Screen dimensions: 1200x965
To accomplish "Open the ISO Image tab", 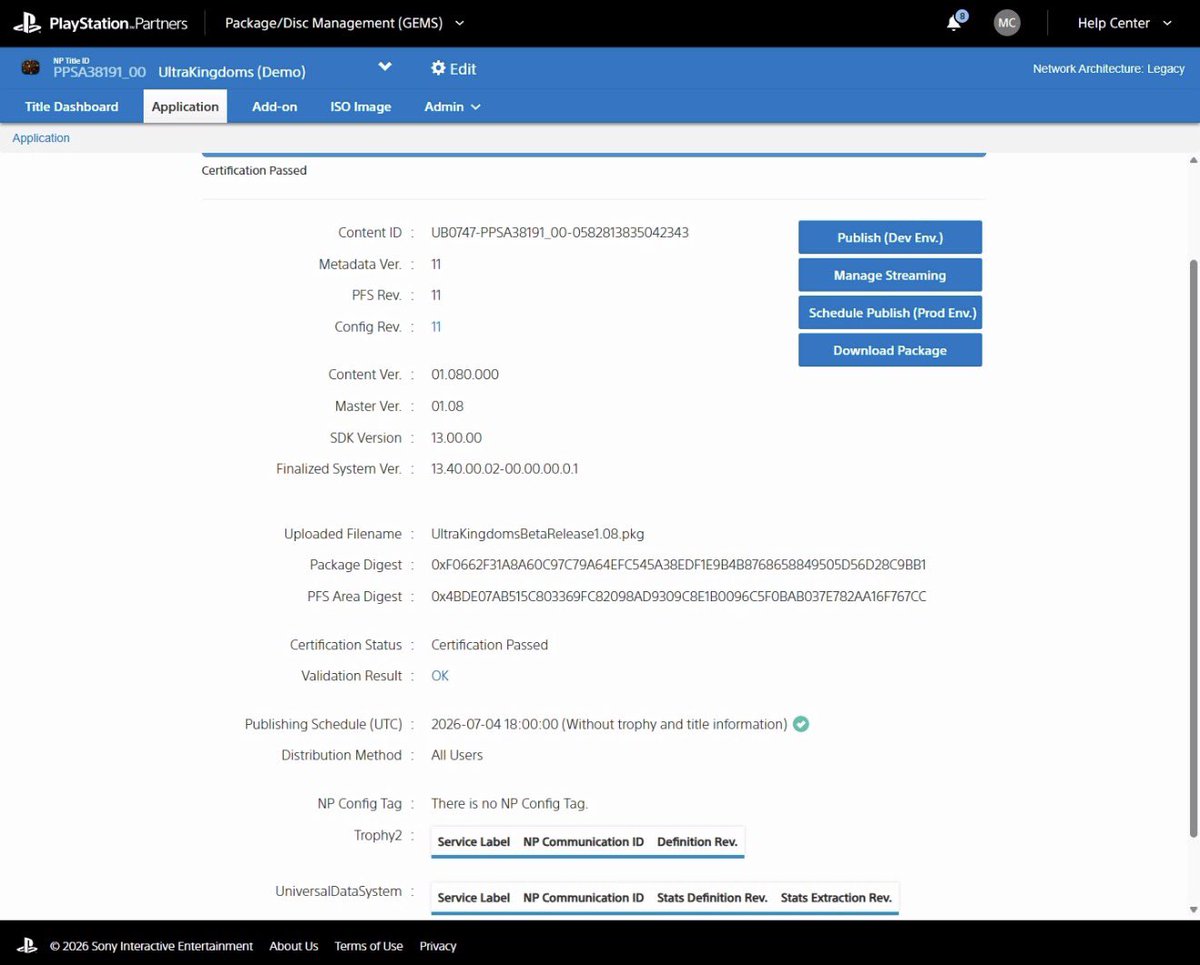I will tap(361, 107).
